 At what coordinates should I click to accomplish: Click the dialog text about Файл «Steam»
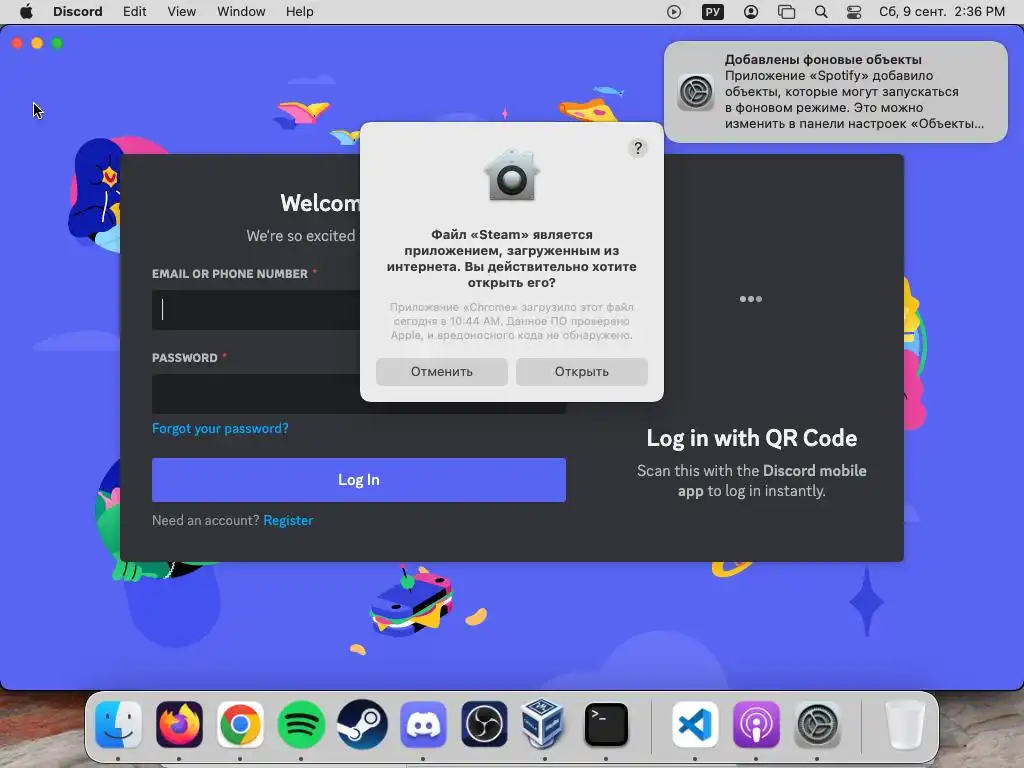(x=512, y=259)
